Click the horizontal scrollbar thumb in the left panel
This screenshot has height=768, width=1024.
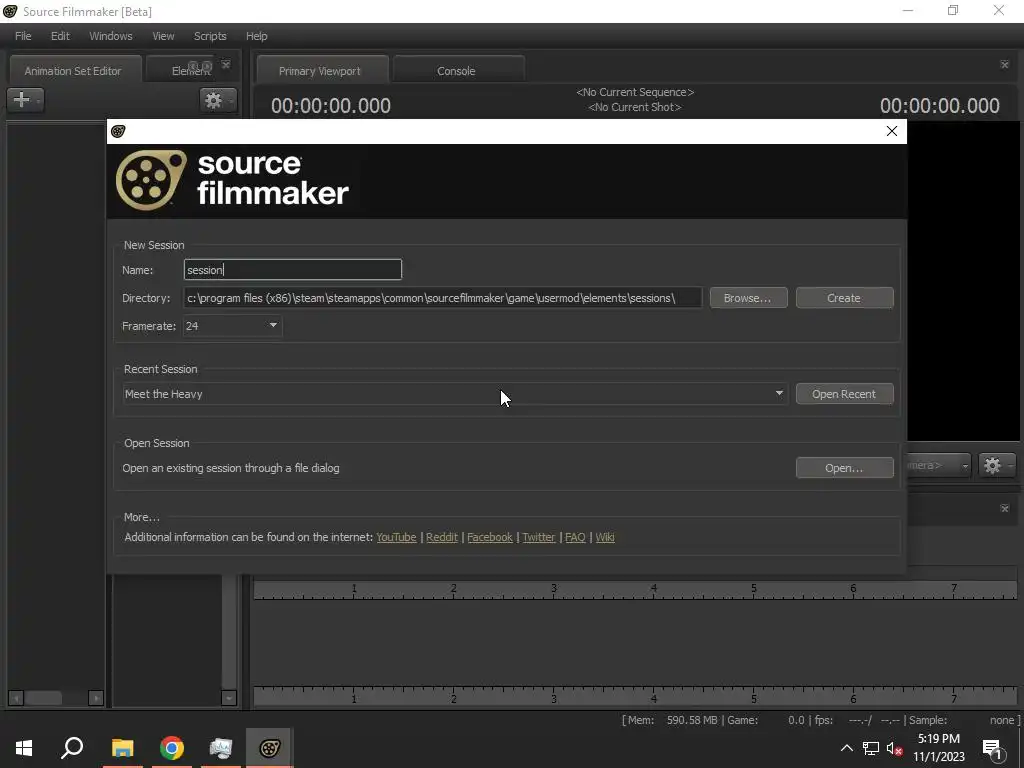tap(44, 698)
